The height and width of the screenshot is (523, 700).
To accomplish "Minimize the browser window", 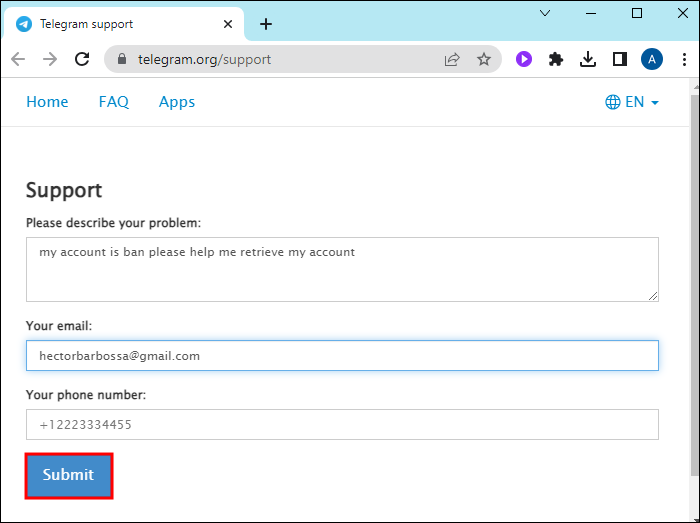I will tap(591, 13).
